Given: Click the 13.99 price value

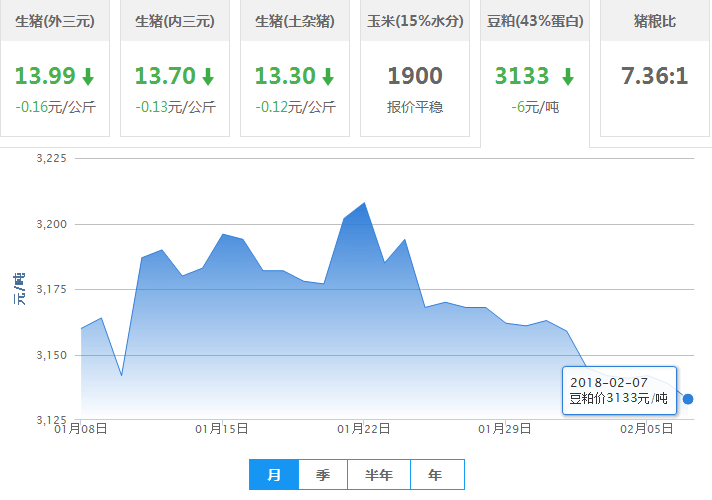Looking at the screenshot, I should (45, 76).
